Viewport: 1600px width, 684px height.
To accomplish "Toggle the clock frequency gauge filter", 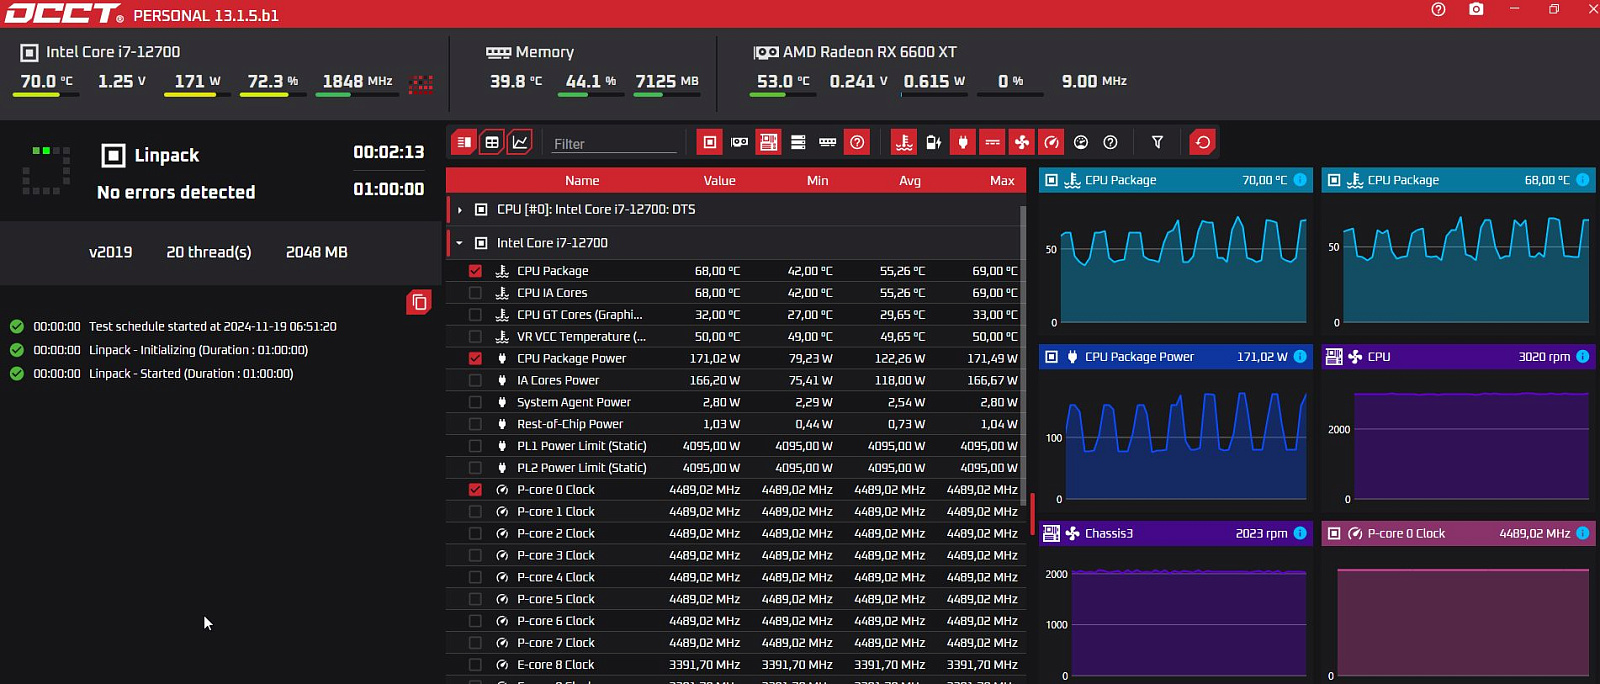I will [x=1051, y=142].
